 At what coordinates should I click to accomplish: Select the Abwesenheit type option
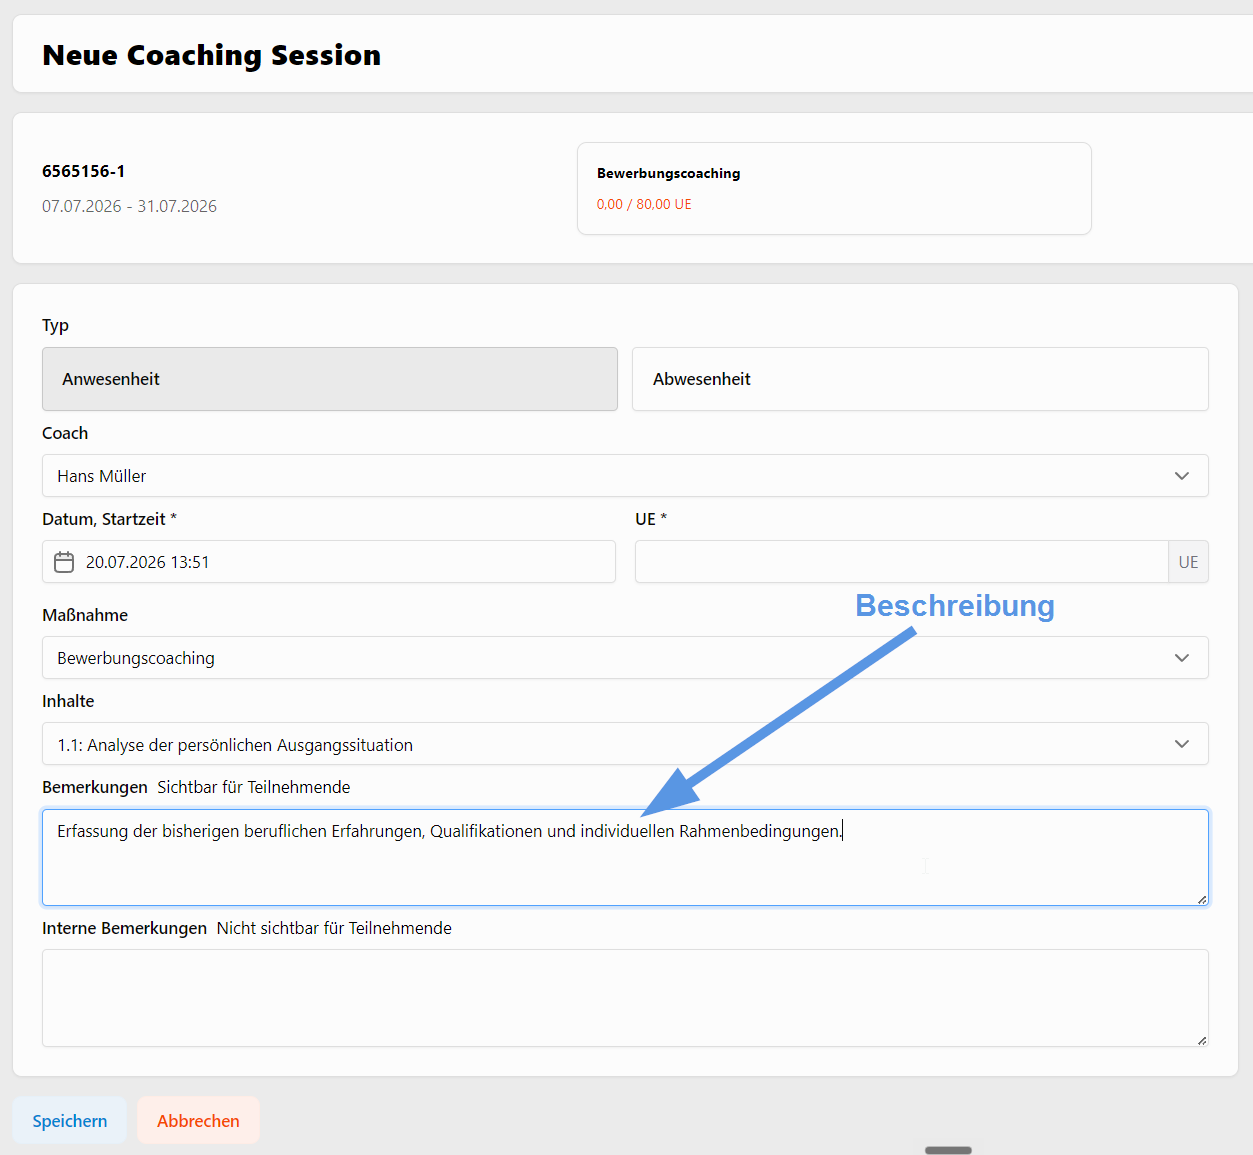pos(920,379)
